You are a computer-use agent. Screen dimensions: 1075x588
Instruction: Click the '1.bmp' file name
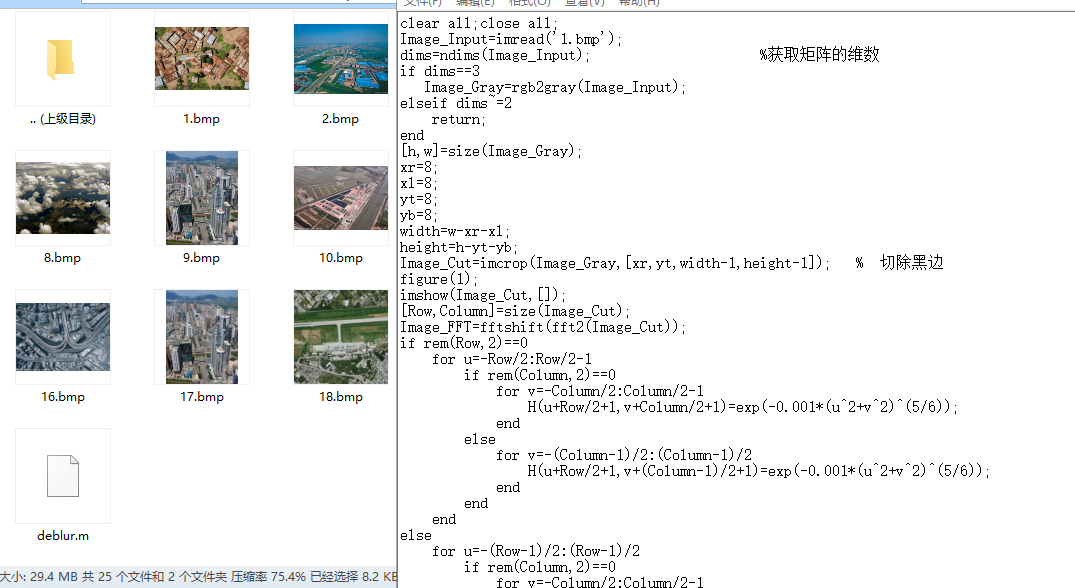(x=202, y=119)
